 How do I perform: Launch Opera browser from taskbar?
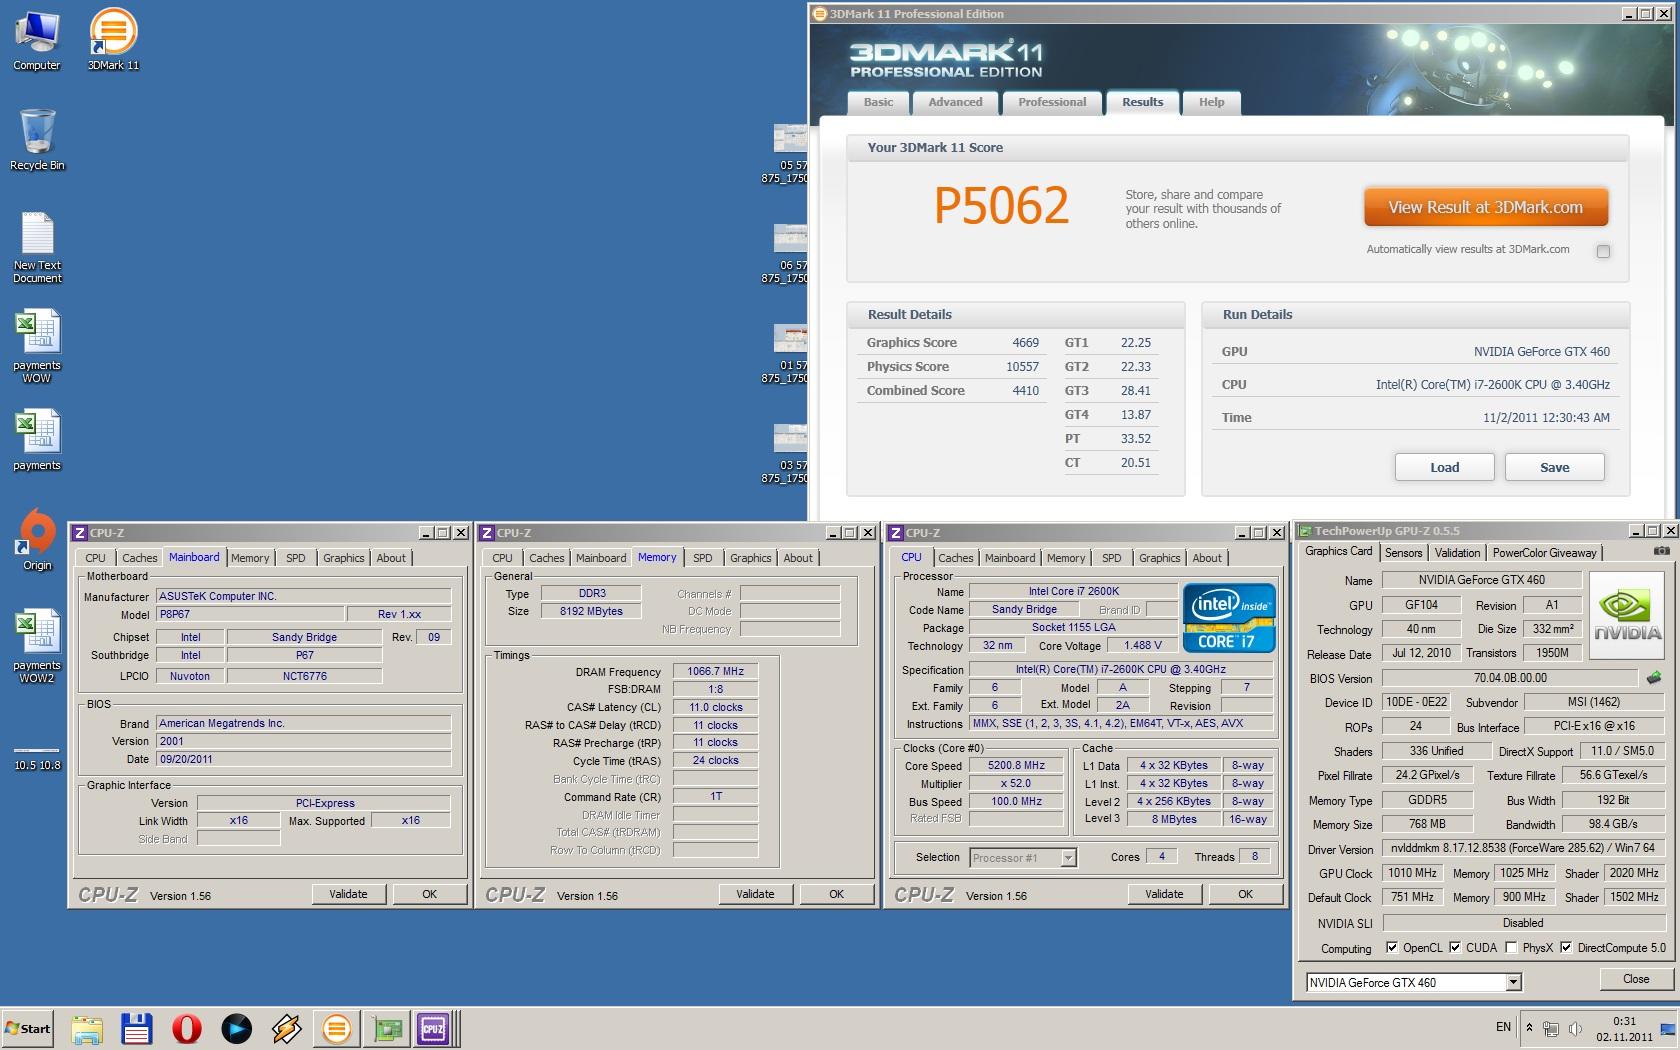(x=187, y=1028)
